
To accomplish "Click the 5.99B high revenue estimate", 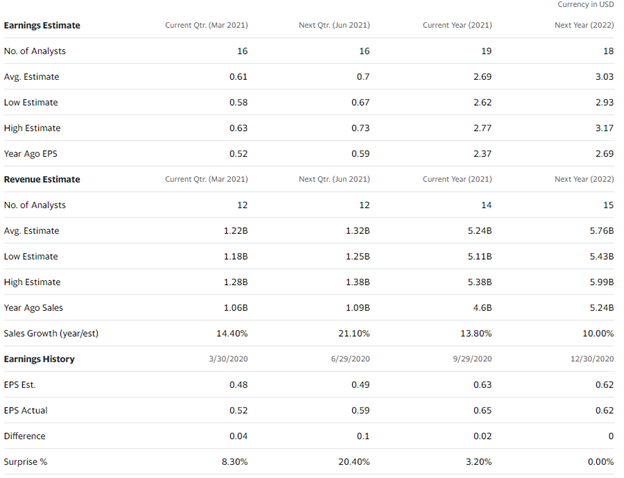I will point(601,282).
